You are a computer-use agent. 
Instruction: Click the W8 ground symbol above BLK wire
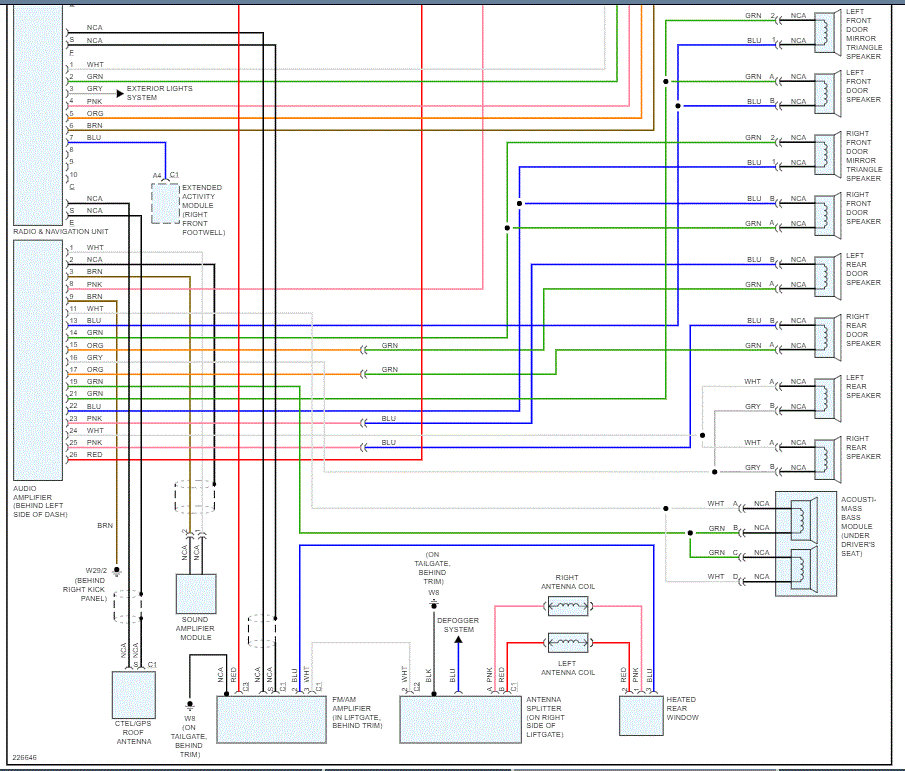pos(434,604)
